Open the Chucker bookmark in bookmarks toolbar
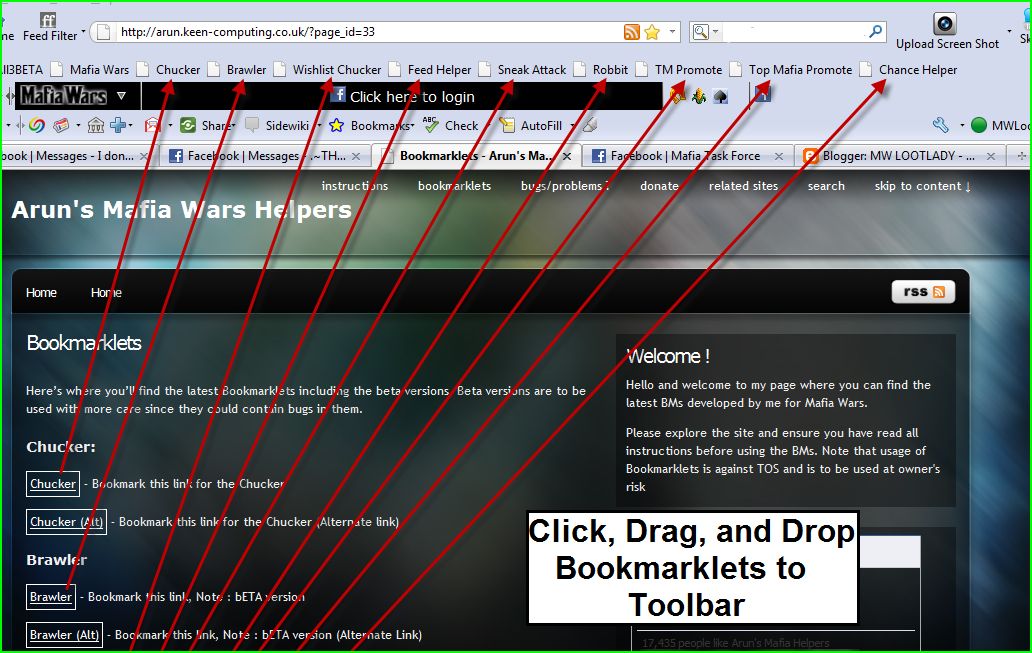Viewport: 1032px width, 653px height. tap(169, 69)
